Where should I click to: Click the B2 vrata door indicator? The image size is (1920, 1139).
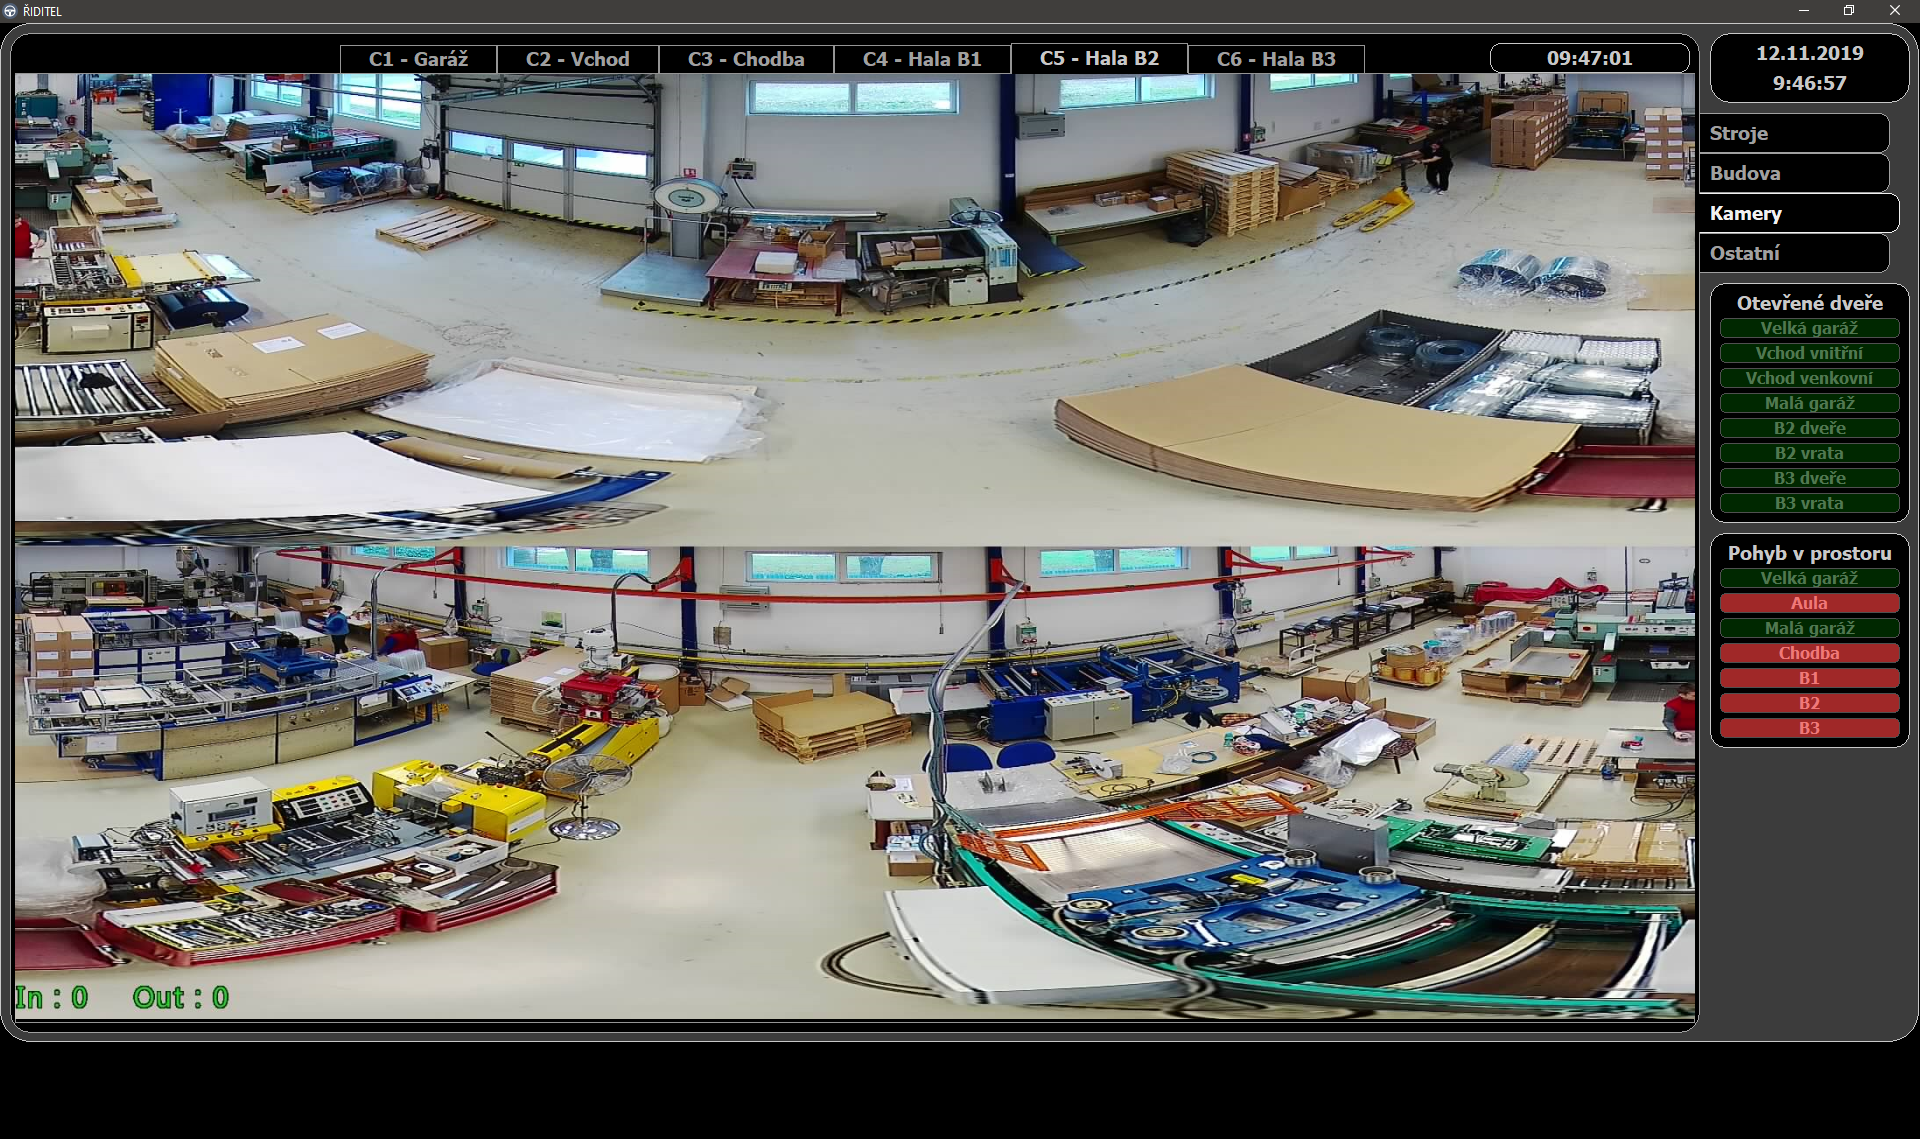tap(1808, 453)
